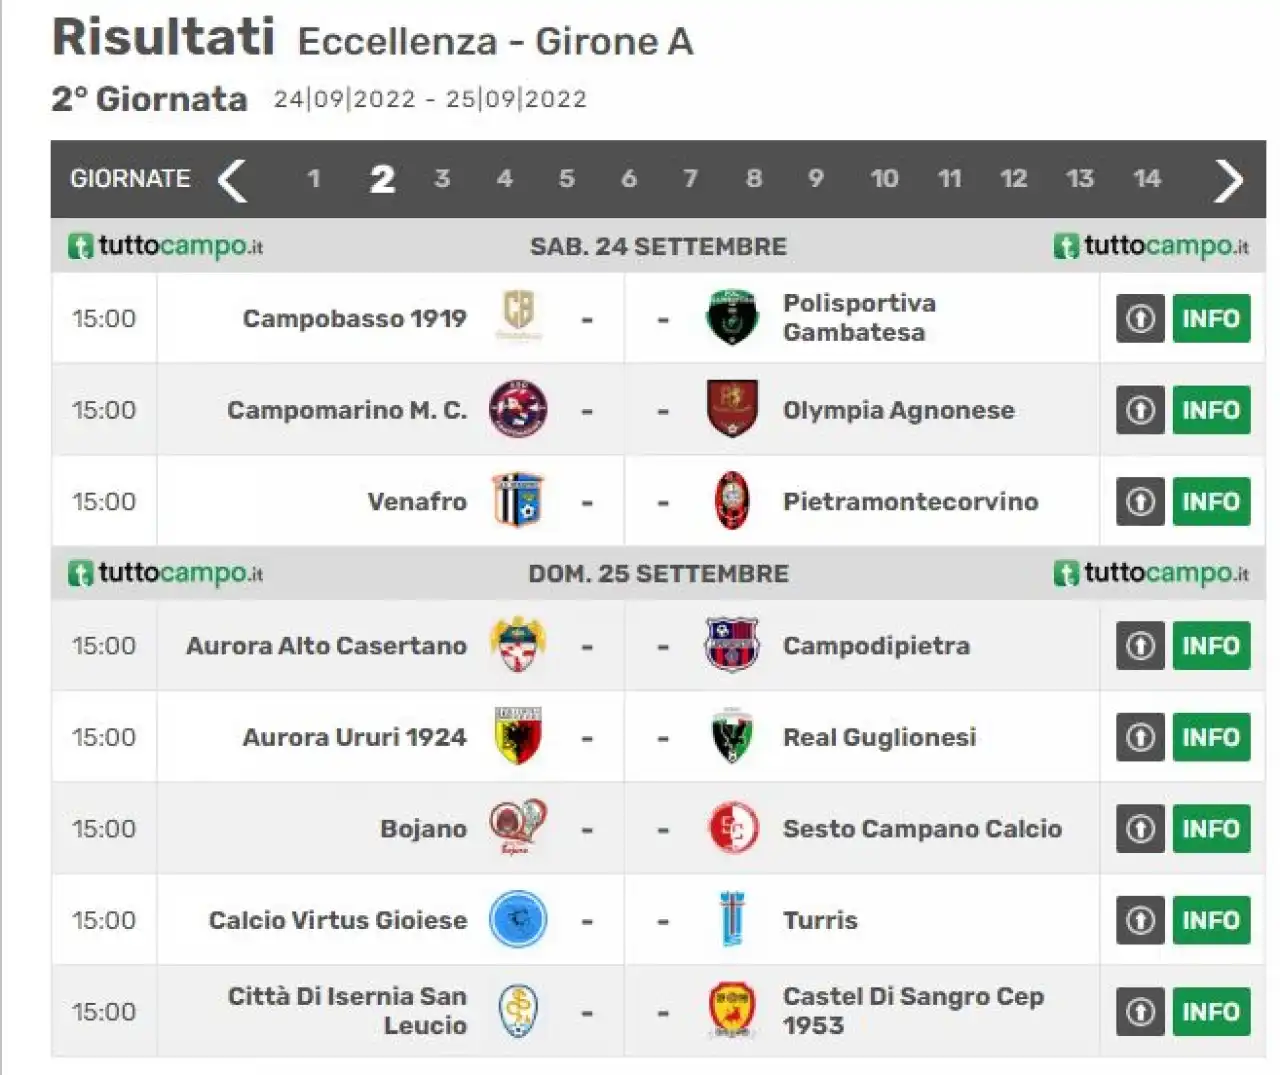
Task: Click the Aurora Ururi 1924 shield crest
Action: [x=518, y=736]
